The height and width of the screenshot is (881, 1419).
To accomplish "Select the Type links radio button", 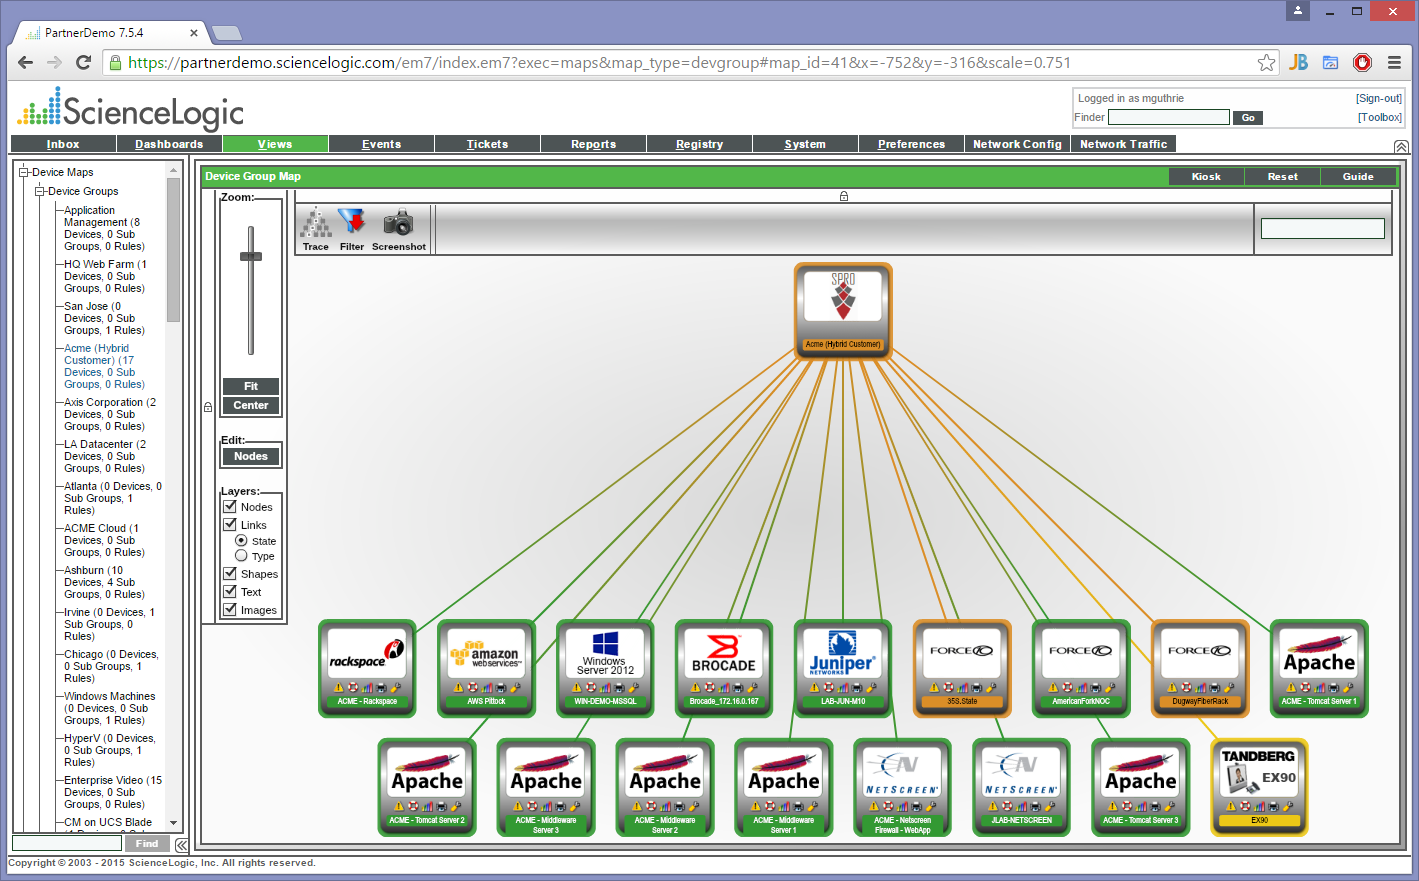I will coord(241,556).
